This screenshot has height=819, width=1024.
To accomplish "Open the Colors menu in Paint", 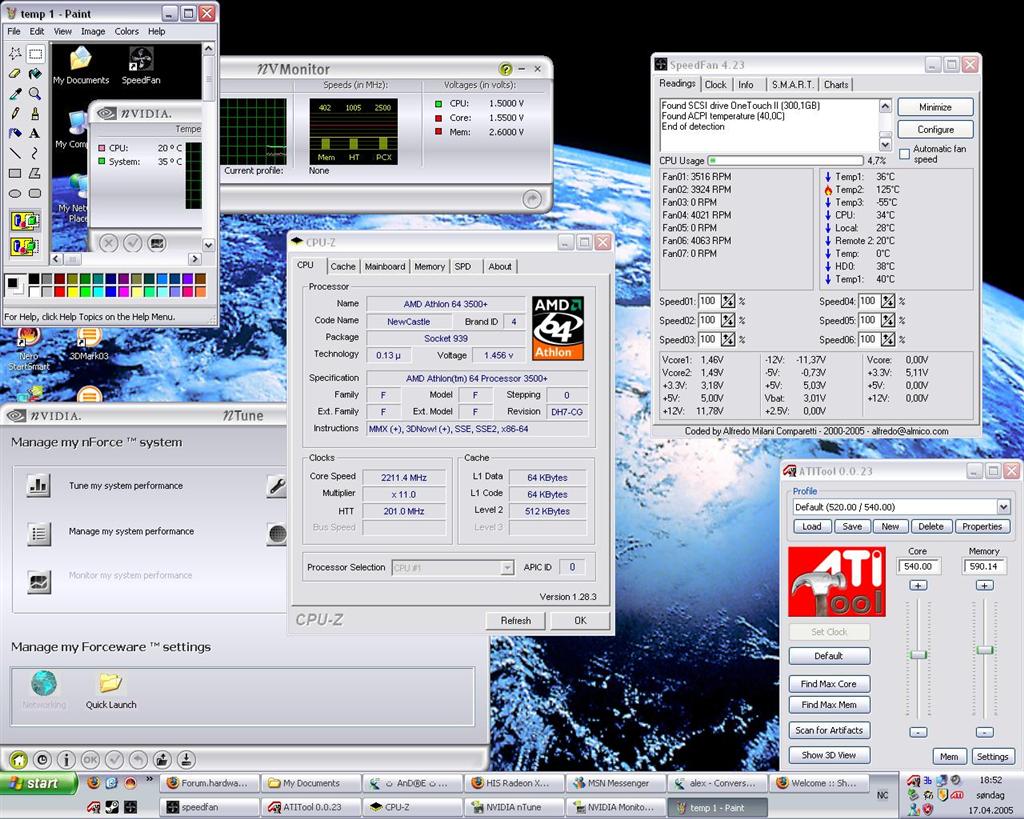I will point(126,31).
